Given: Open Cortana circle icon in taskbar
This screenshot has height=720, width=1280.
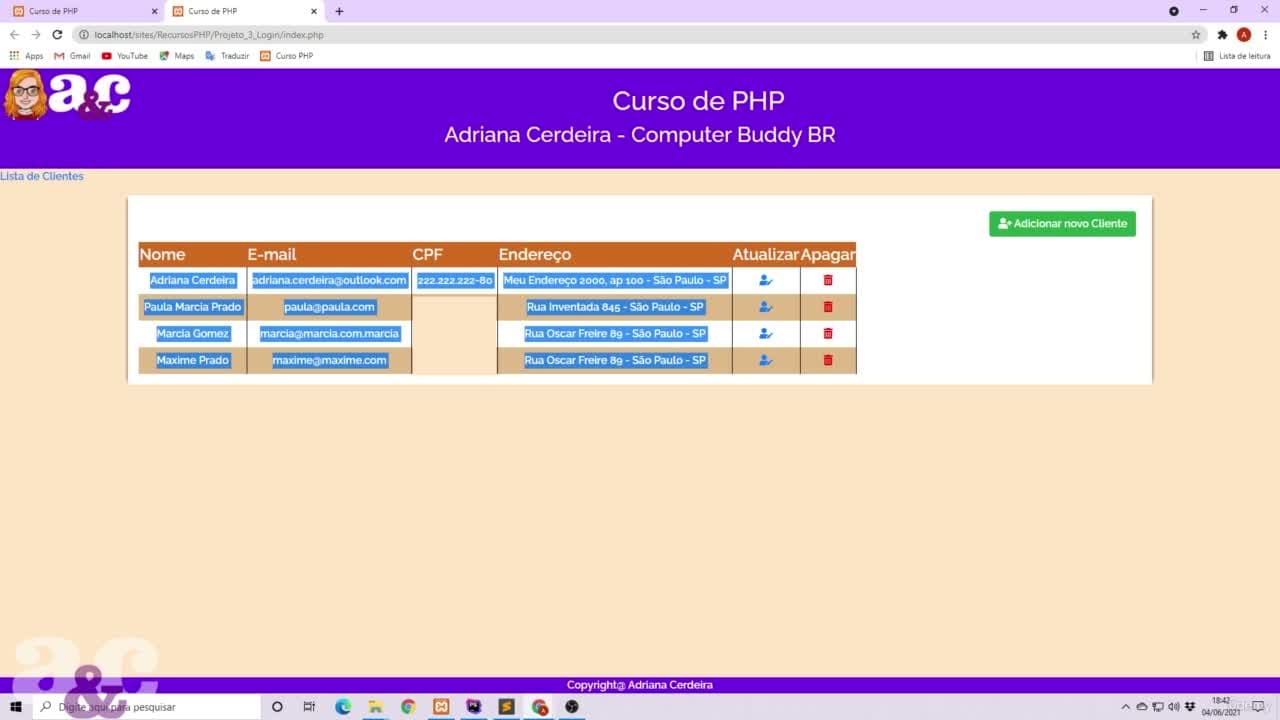Looking at the screenshot, I should pyautogui.click(x=277, y=707).
